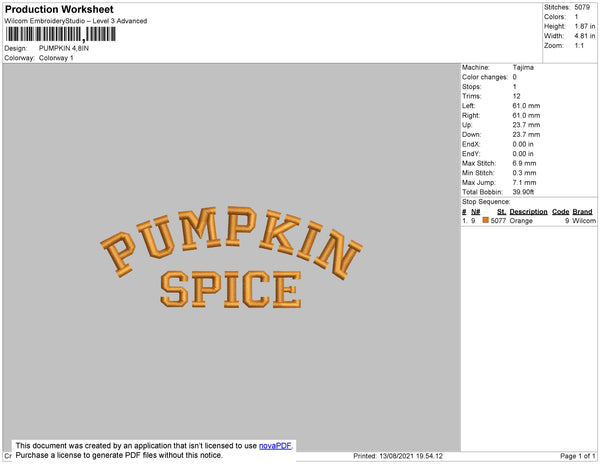Click the 'Description' column header
This screenshot has width=600, height=464.
[x=528, y=212]
